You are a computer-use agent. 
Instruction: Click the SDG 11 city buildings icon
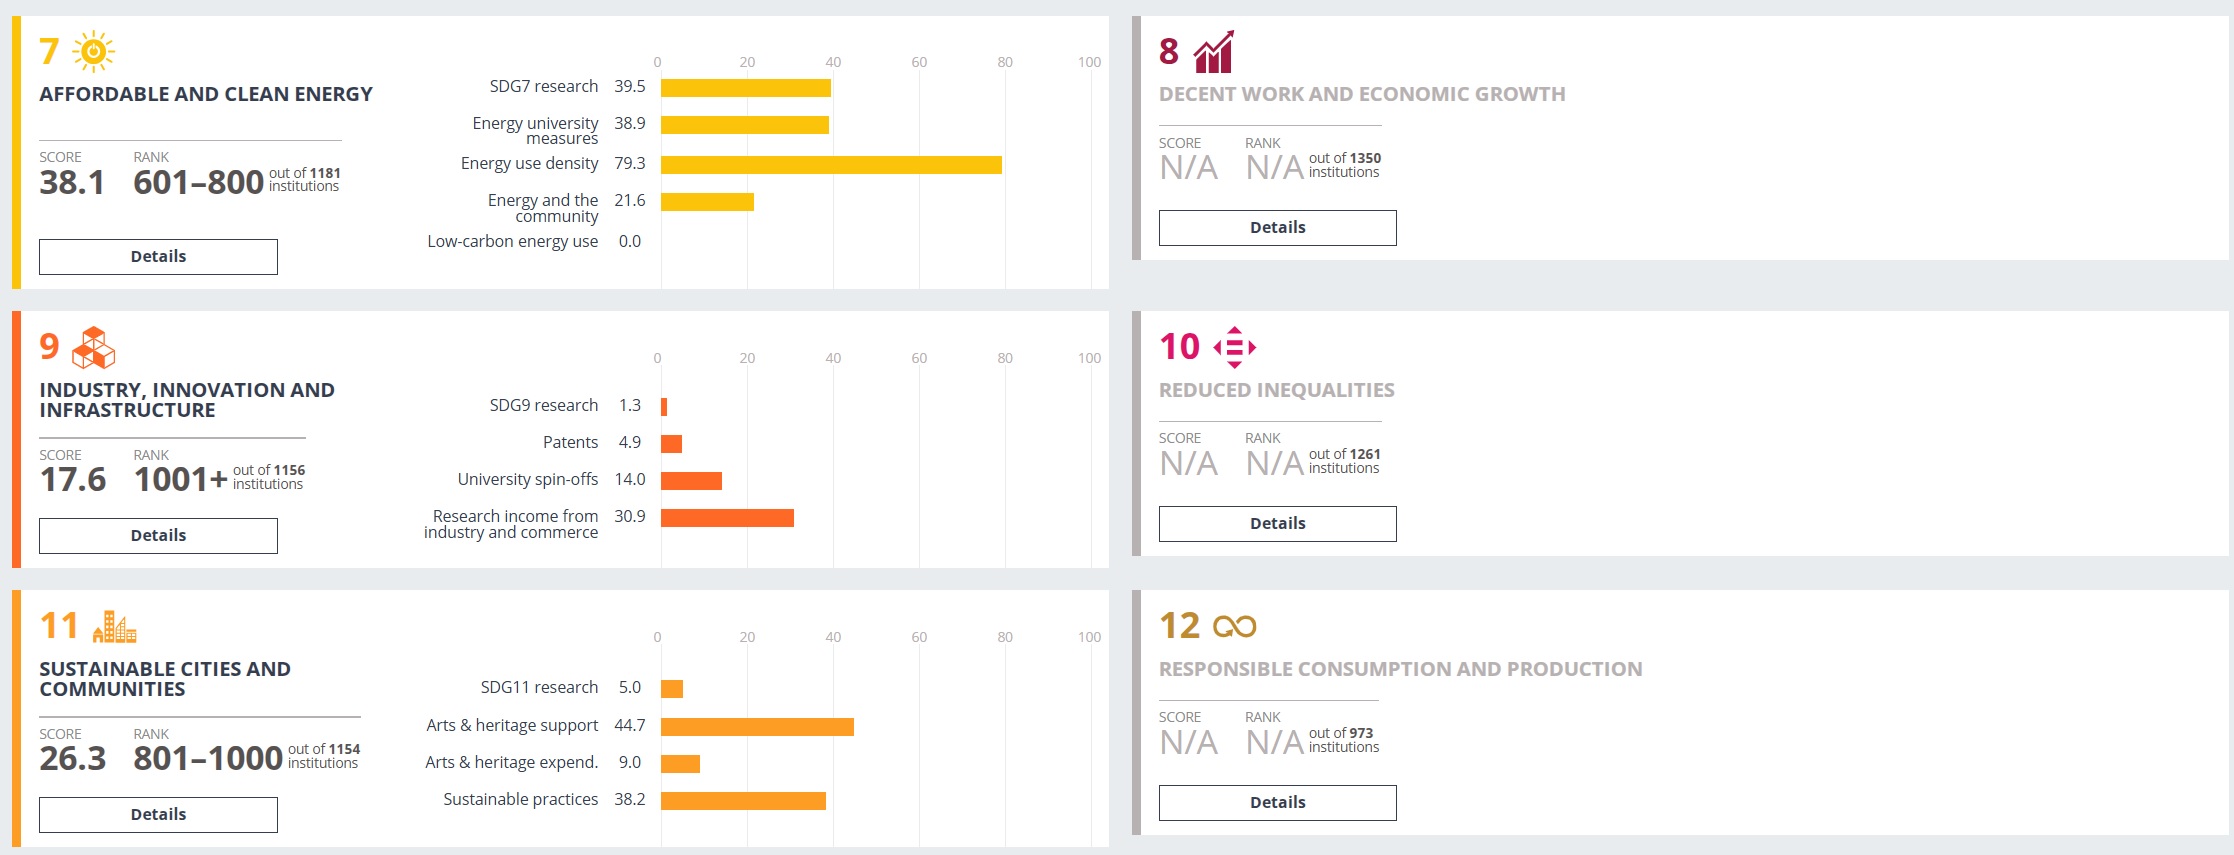[x=114, y=627]
